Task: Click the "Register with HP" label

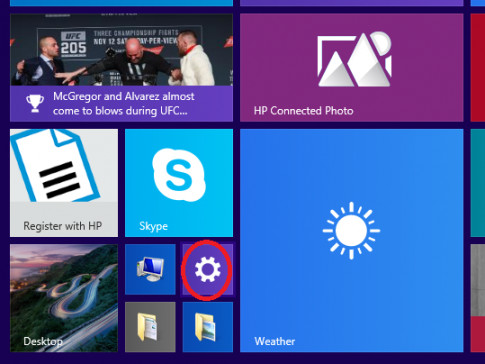Action: 62,226
